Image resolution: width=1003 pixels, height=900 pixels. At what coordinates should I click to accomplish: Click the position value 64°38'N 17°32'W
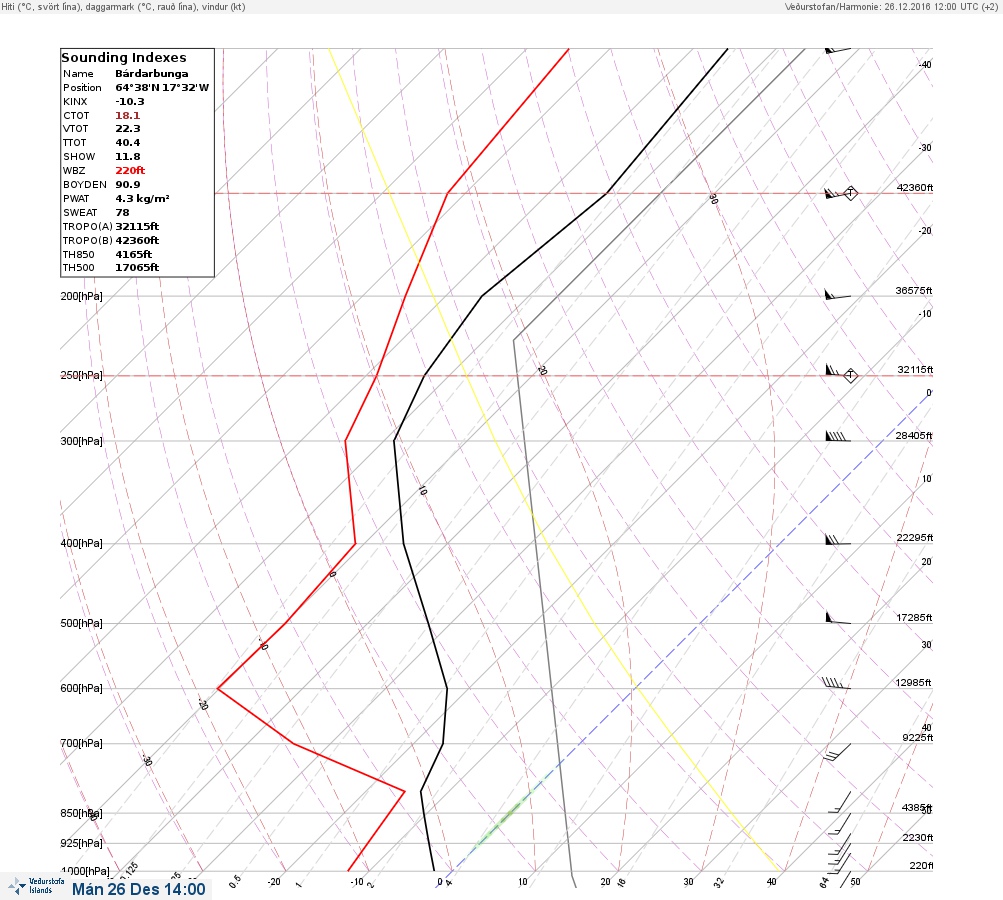pyautogui.click(x=162, y=88)
